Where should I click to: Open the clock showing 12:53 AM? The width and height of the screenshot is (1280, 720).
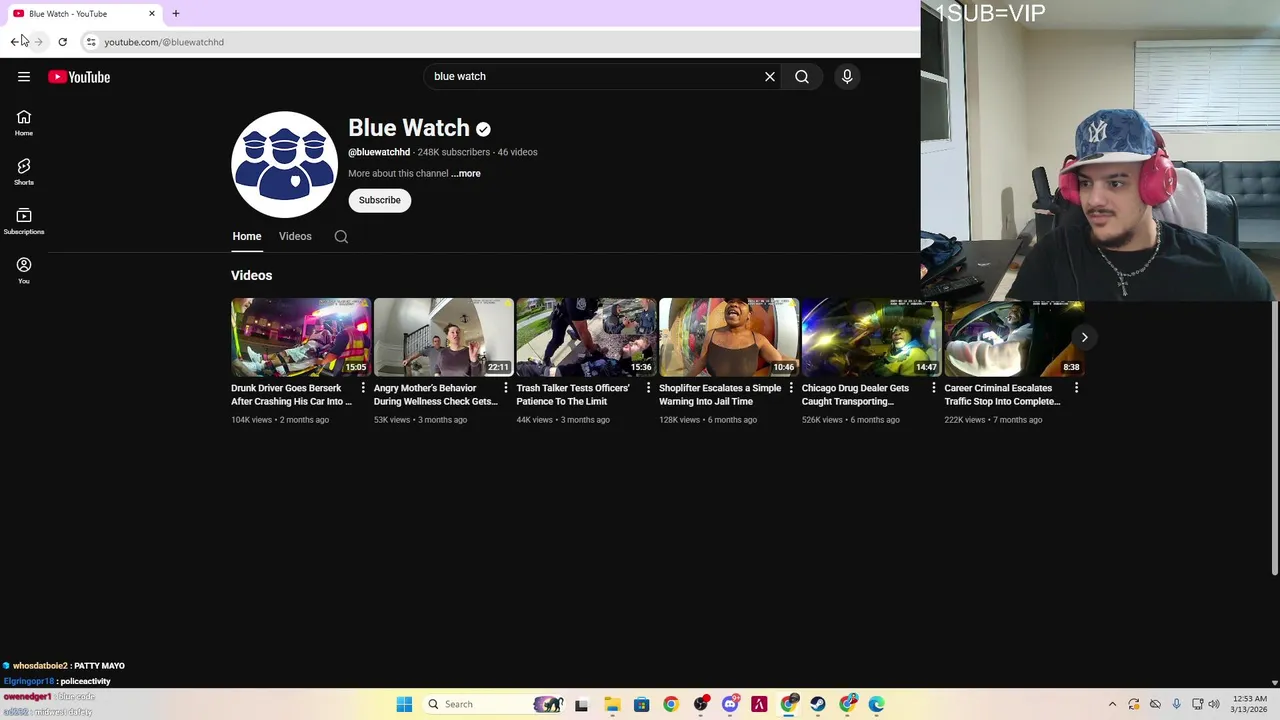pos(1250,704)
